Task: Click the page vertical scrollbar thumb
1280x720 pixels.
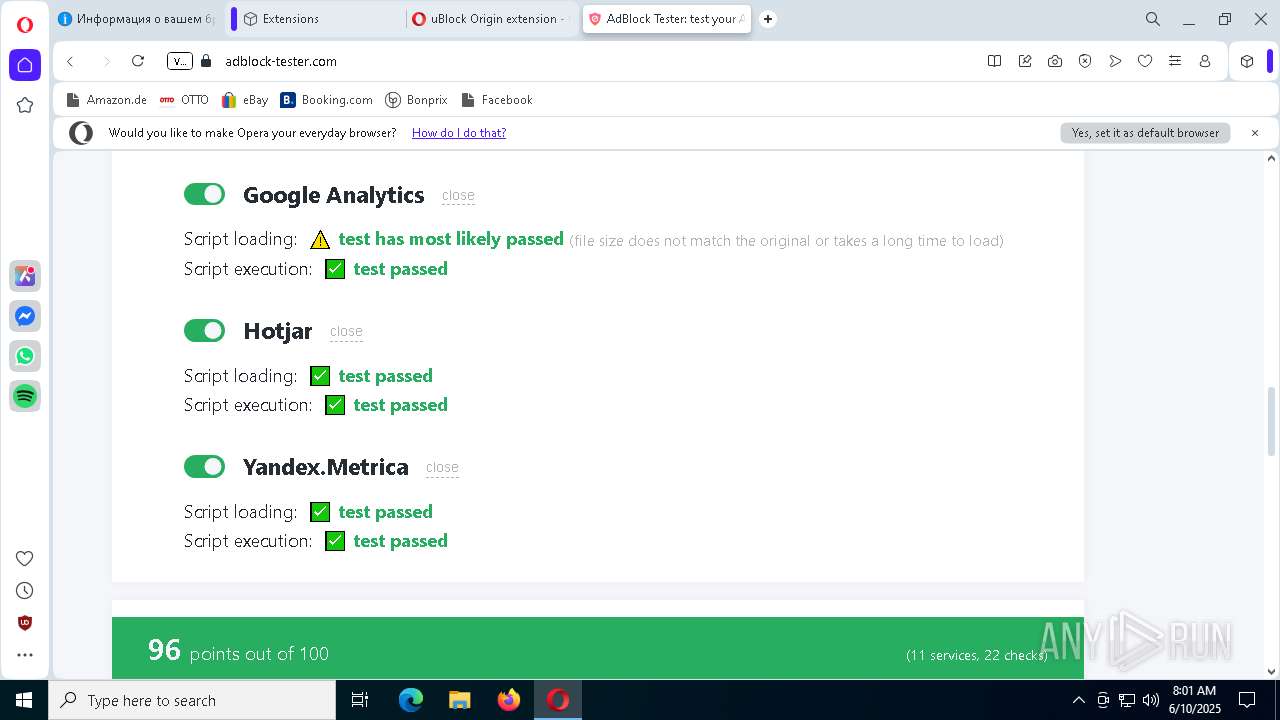Action: [1272, 420]
